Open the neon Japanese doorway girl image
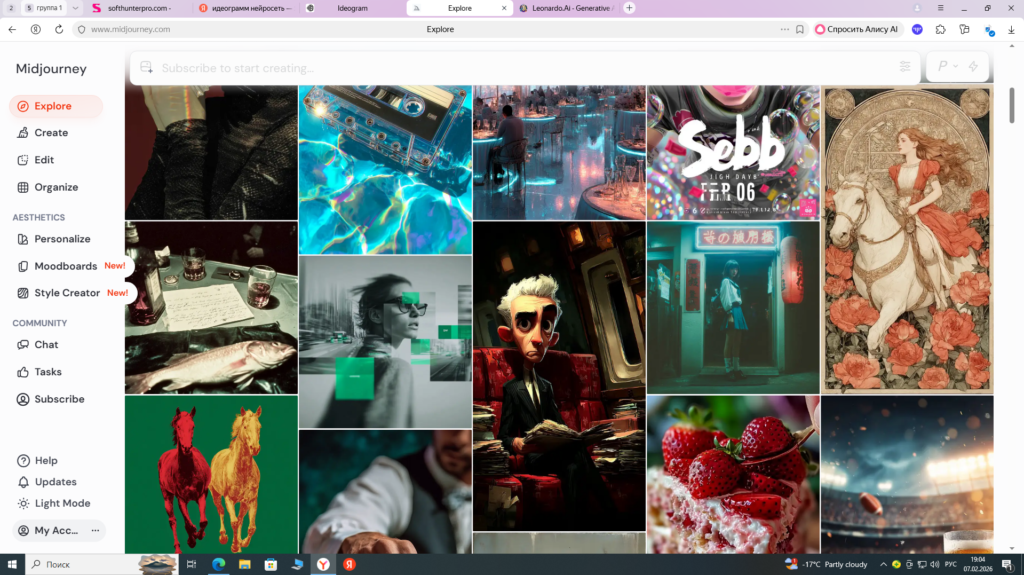Image resolution: width=1024 pixels, height=575 pixels. [733, 308]
